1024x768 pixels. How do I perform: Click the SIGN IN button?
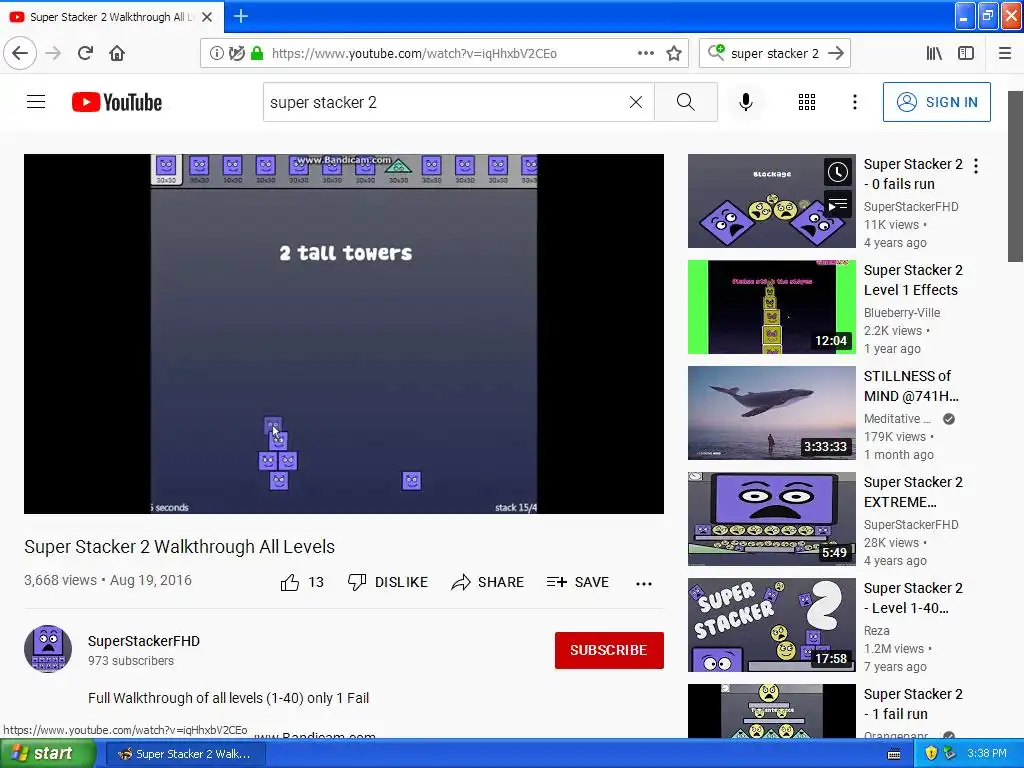pyautogui.click(x=936, y=102)
